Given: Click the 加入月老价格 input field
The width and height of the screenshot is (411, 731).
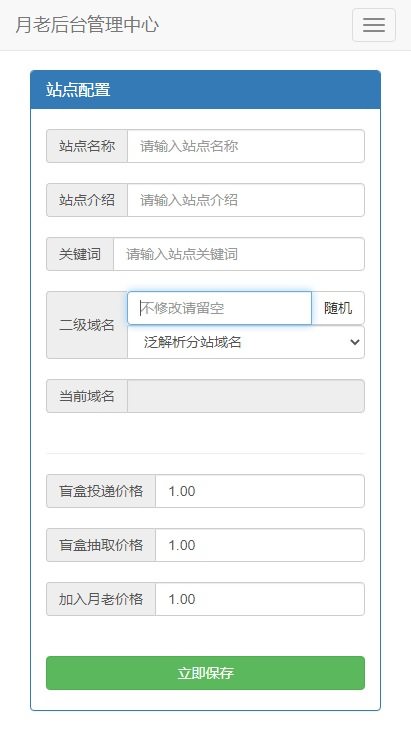Looking at the screenshot, I should [x=260, y=599].
